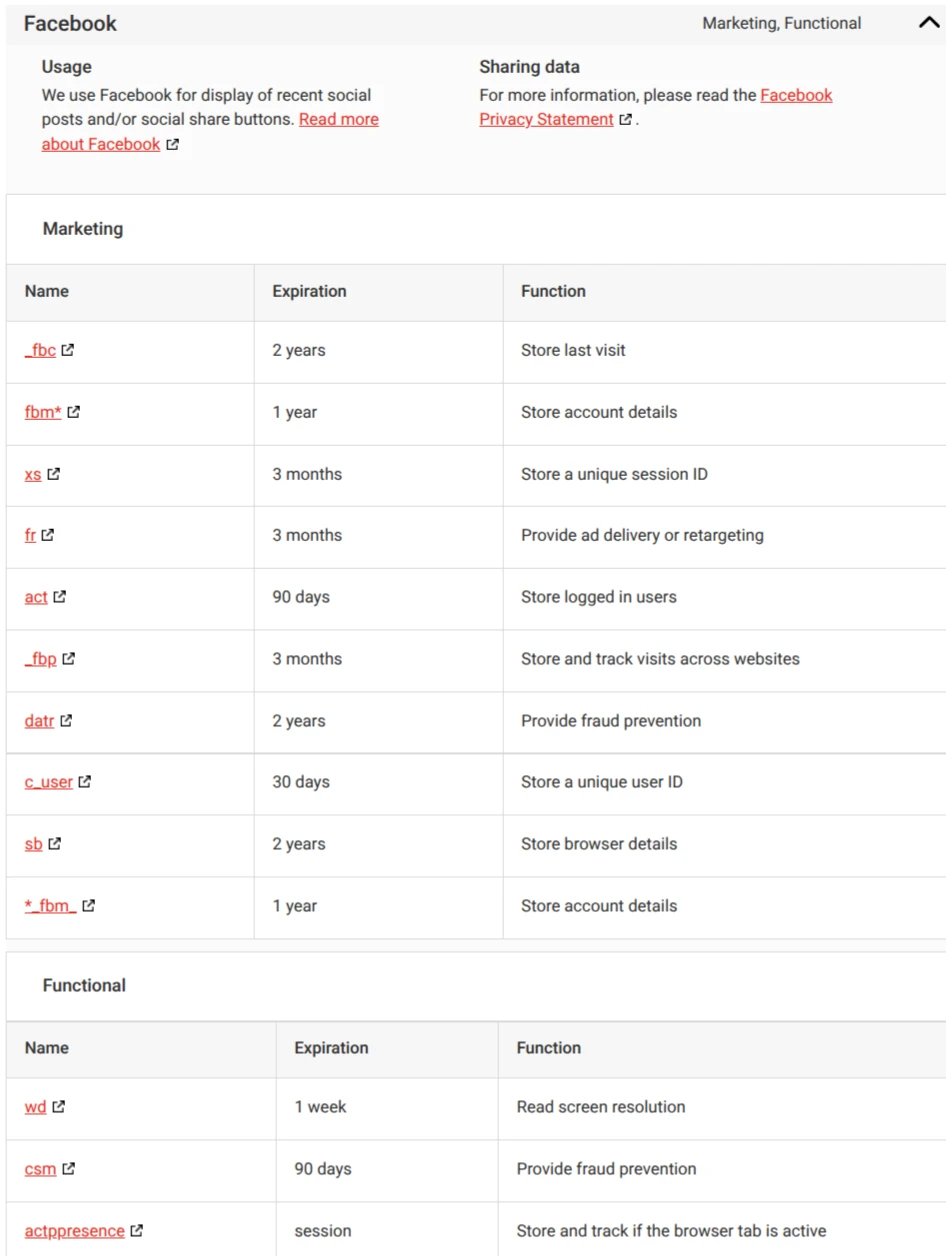Screen dimensions: 946x1256
Task: Click the 'Sharing data' heading
Action: click(x=529, y=67)
